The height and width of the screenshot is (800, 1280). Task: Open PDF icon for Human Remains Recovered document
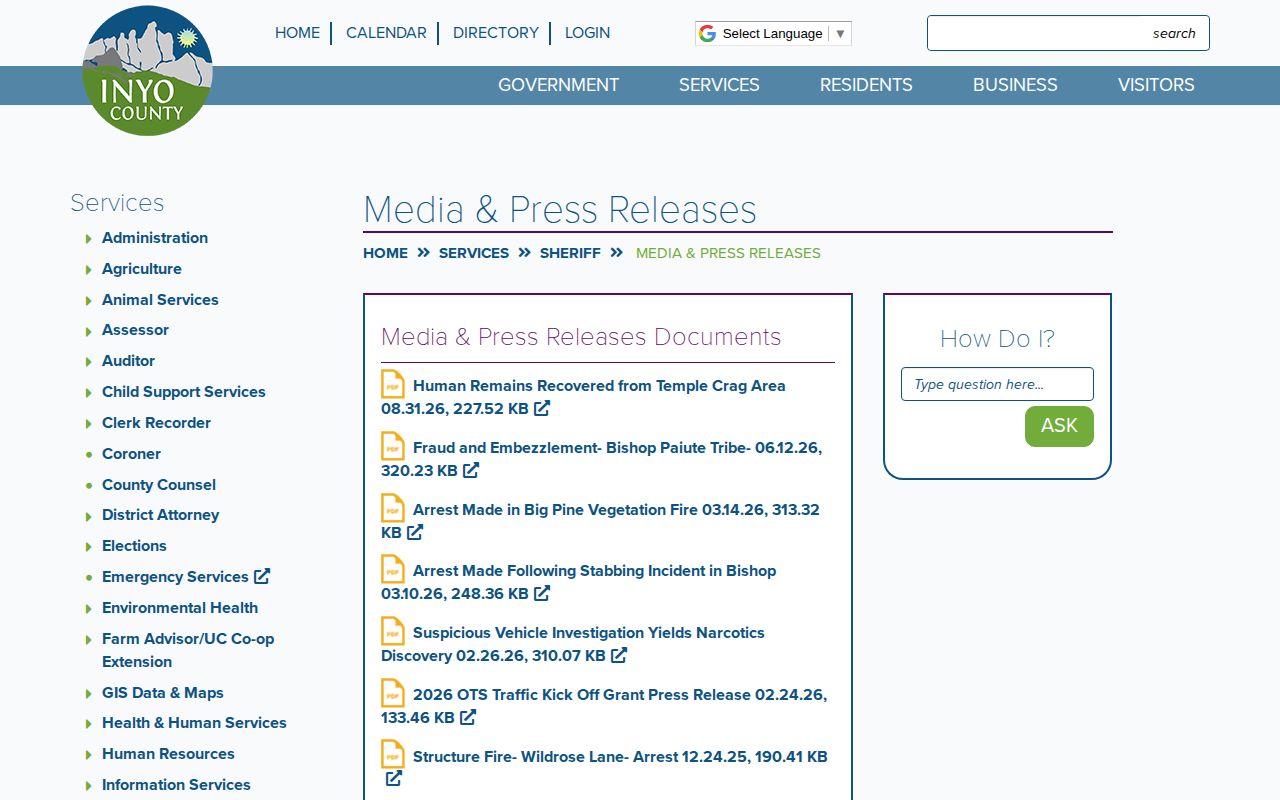(x=393, y=384)
